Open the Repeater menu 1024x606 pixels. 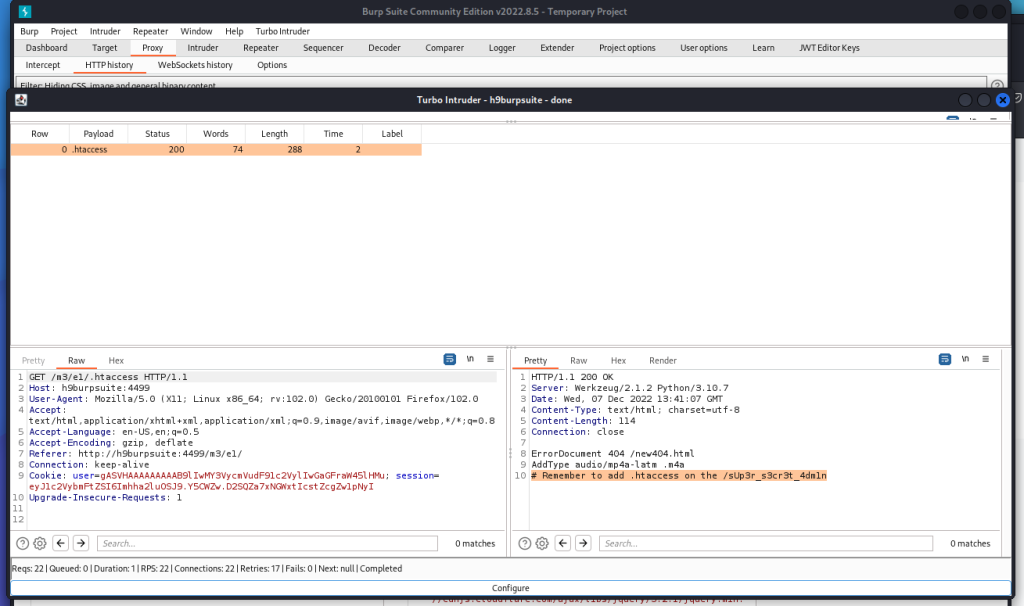151,31
